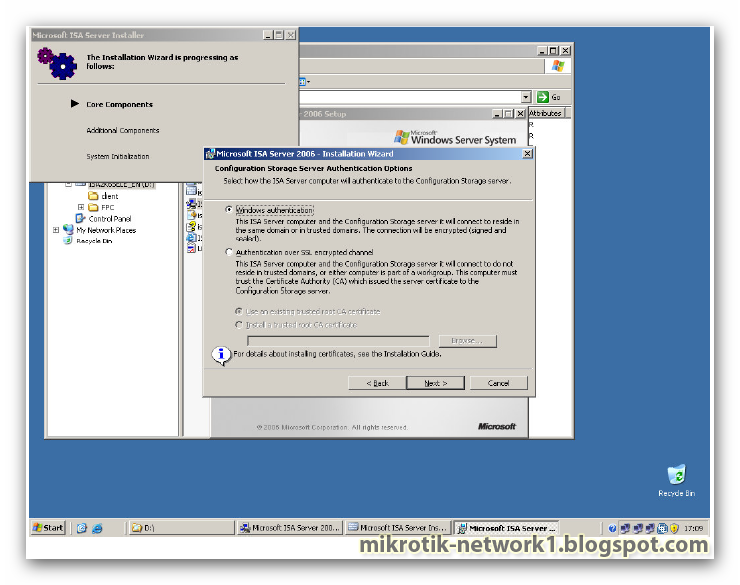740x585 pixels.
Task: Click the Windows Server System logo
Action: click(x=455, y=138)
